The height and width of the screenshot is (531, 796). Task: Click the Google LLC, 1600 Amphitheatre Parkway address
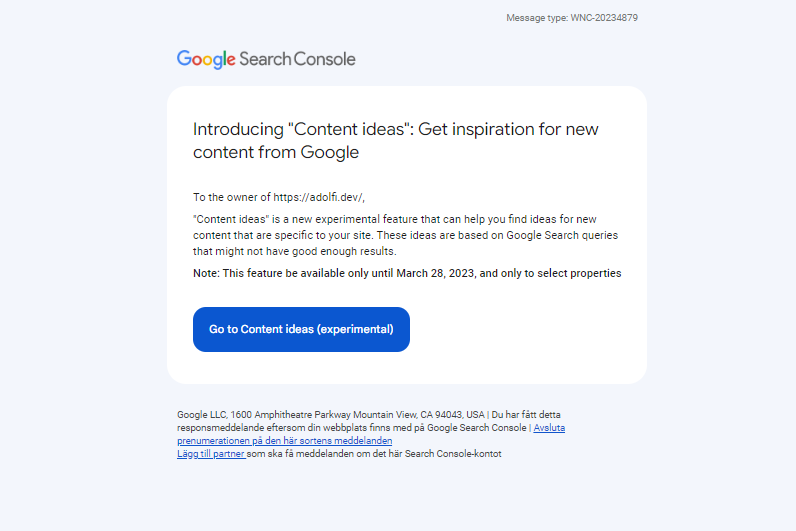click(264, 414)
